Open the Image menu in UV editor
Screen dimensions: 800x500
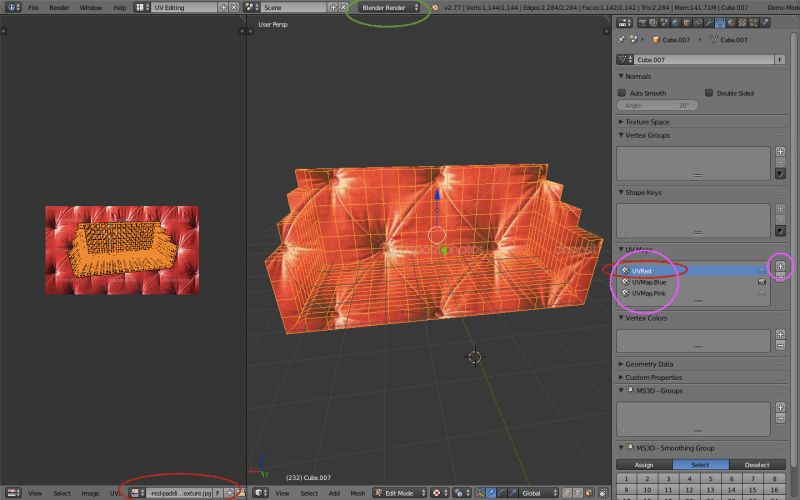coord(90,493)
